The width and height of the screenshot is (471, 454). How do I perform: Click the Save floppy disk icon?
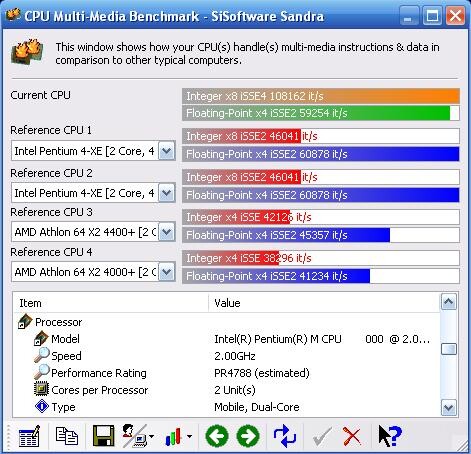click(x=103, y=436)
